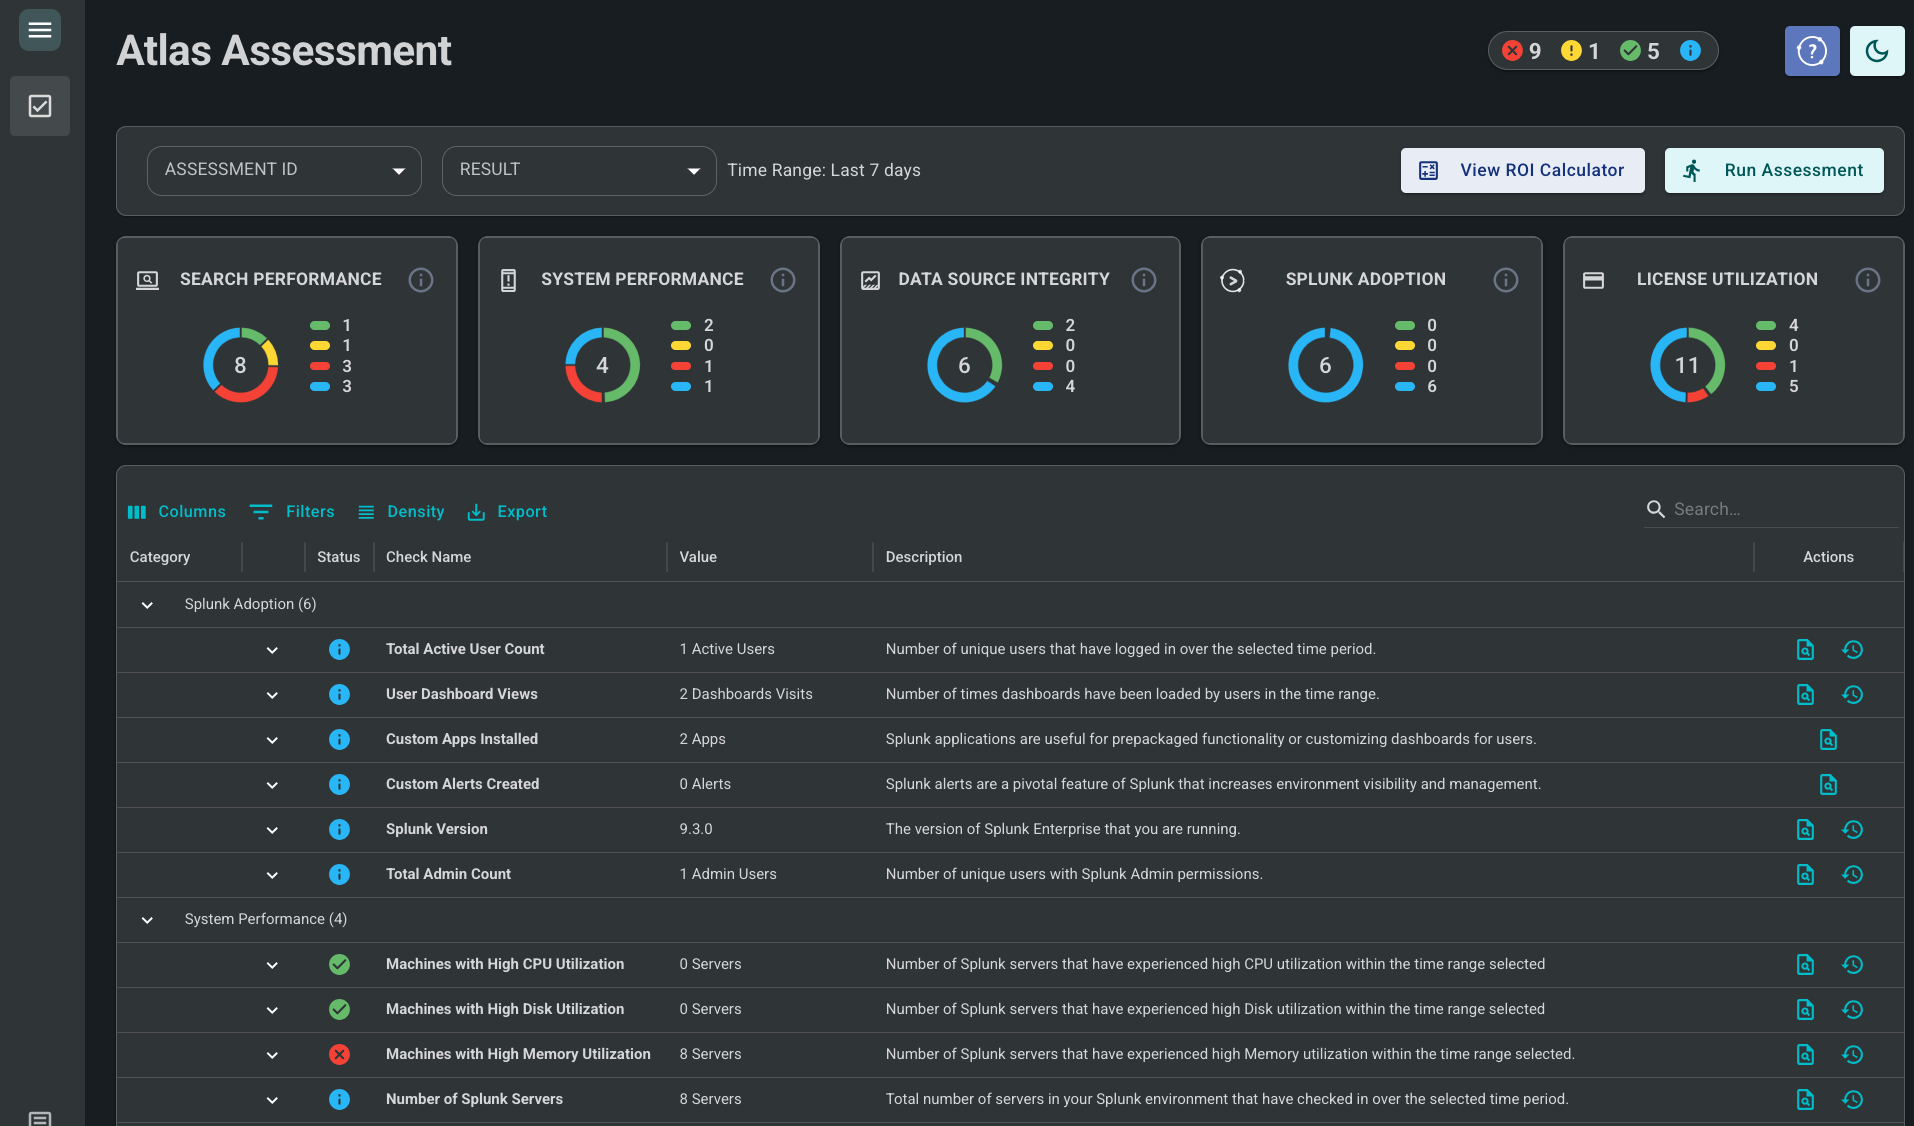Image resolution: width=1914 pixels, height=1126 pixels.
Task: Open search for Splunk Version row
Action: tap(1805, 830)
